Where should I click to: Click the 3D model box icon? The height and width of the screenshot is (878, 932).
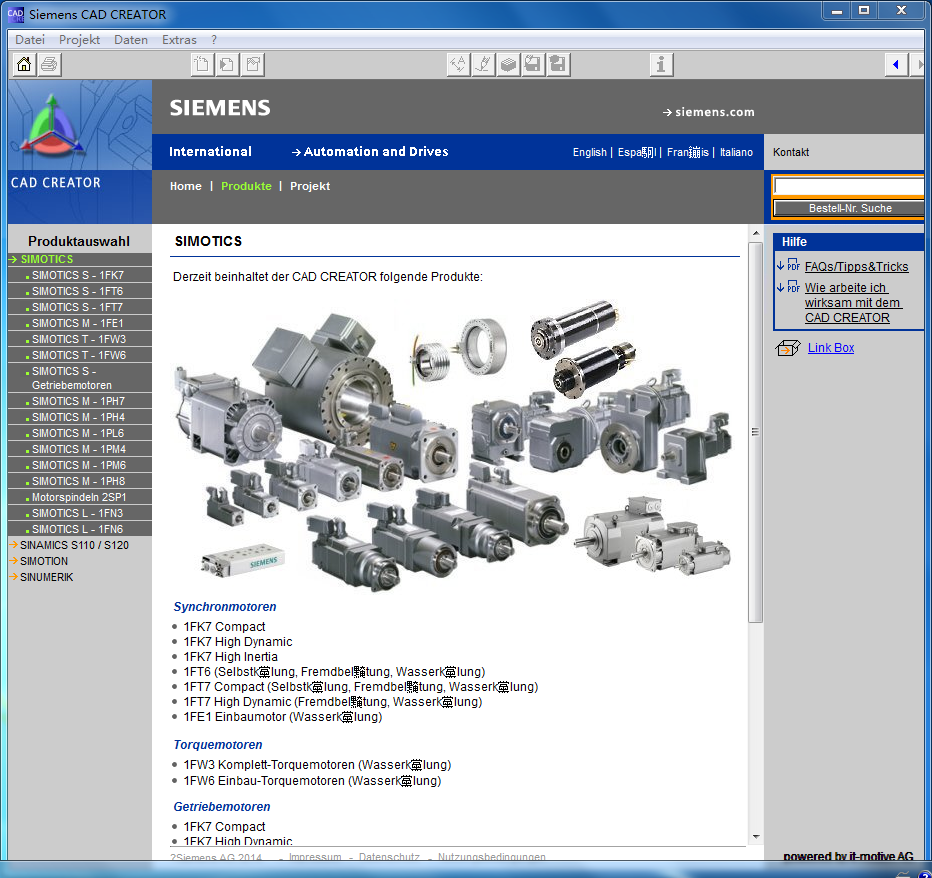[508, 64]
